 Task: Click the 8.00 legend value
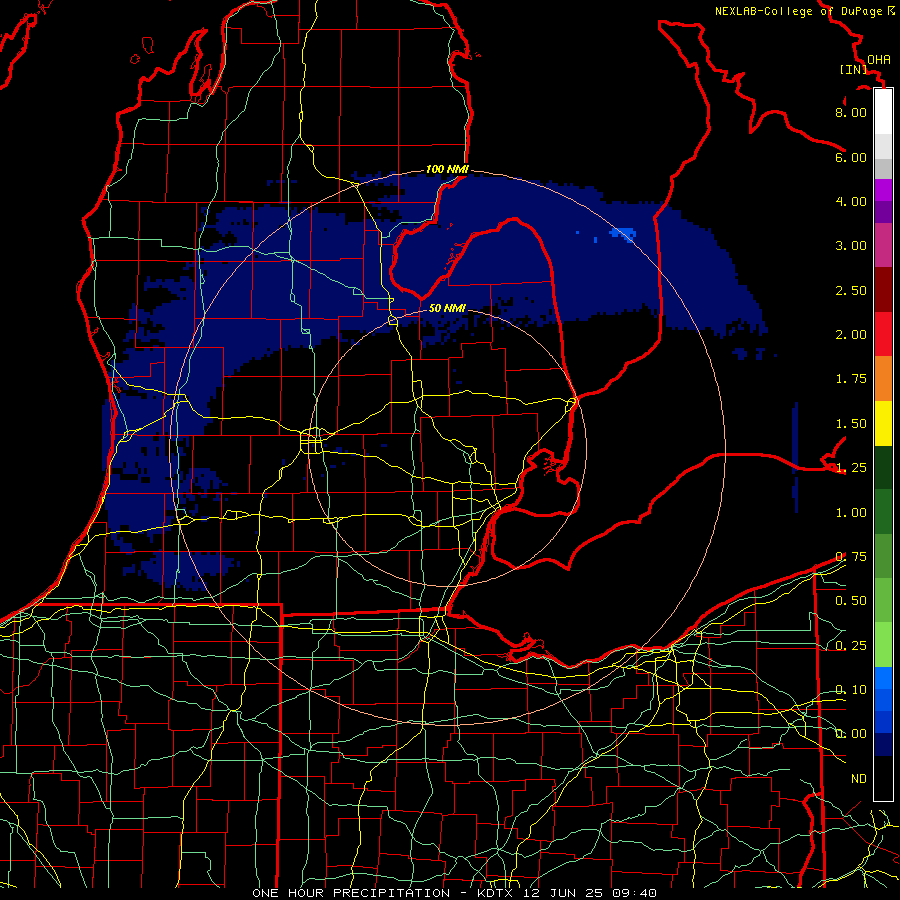851,112
